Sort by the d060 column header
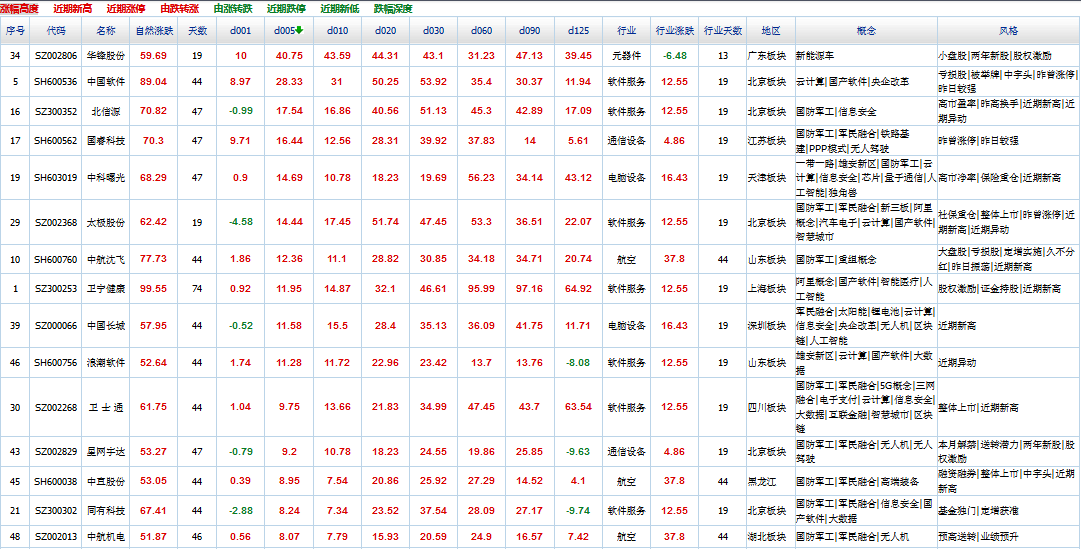 click(x=482, y=31)
